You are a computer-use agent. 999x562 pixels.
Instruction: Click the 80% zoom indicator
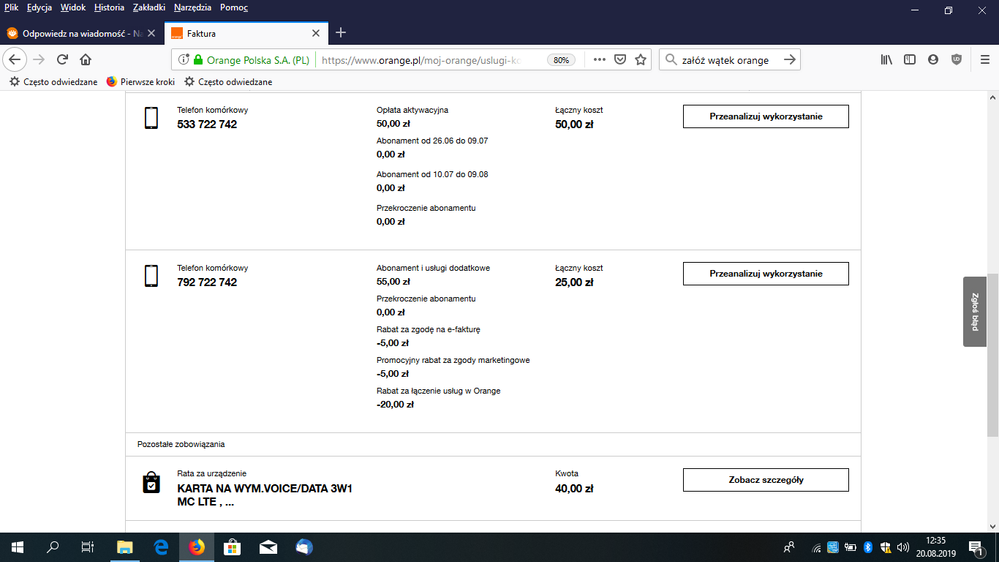point(561,60)
